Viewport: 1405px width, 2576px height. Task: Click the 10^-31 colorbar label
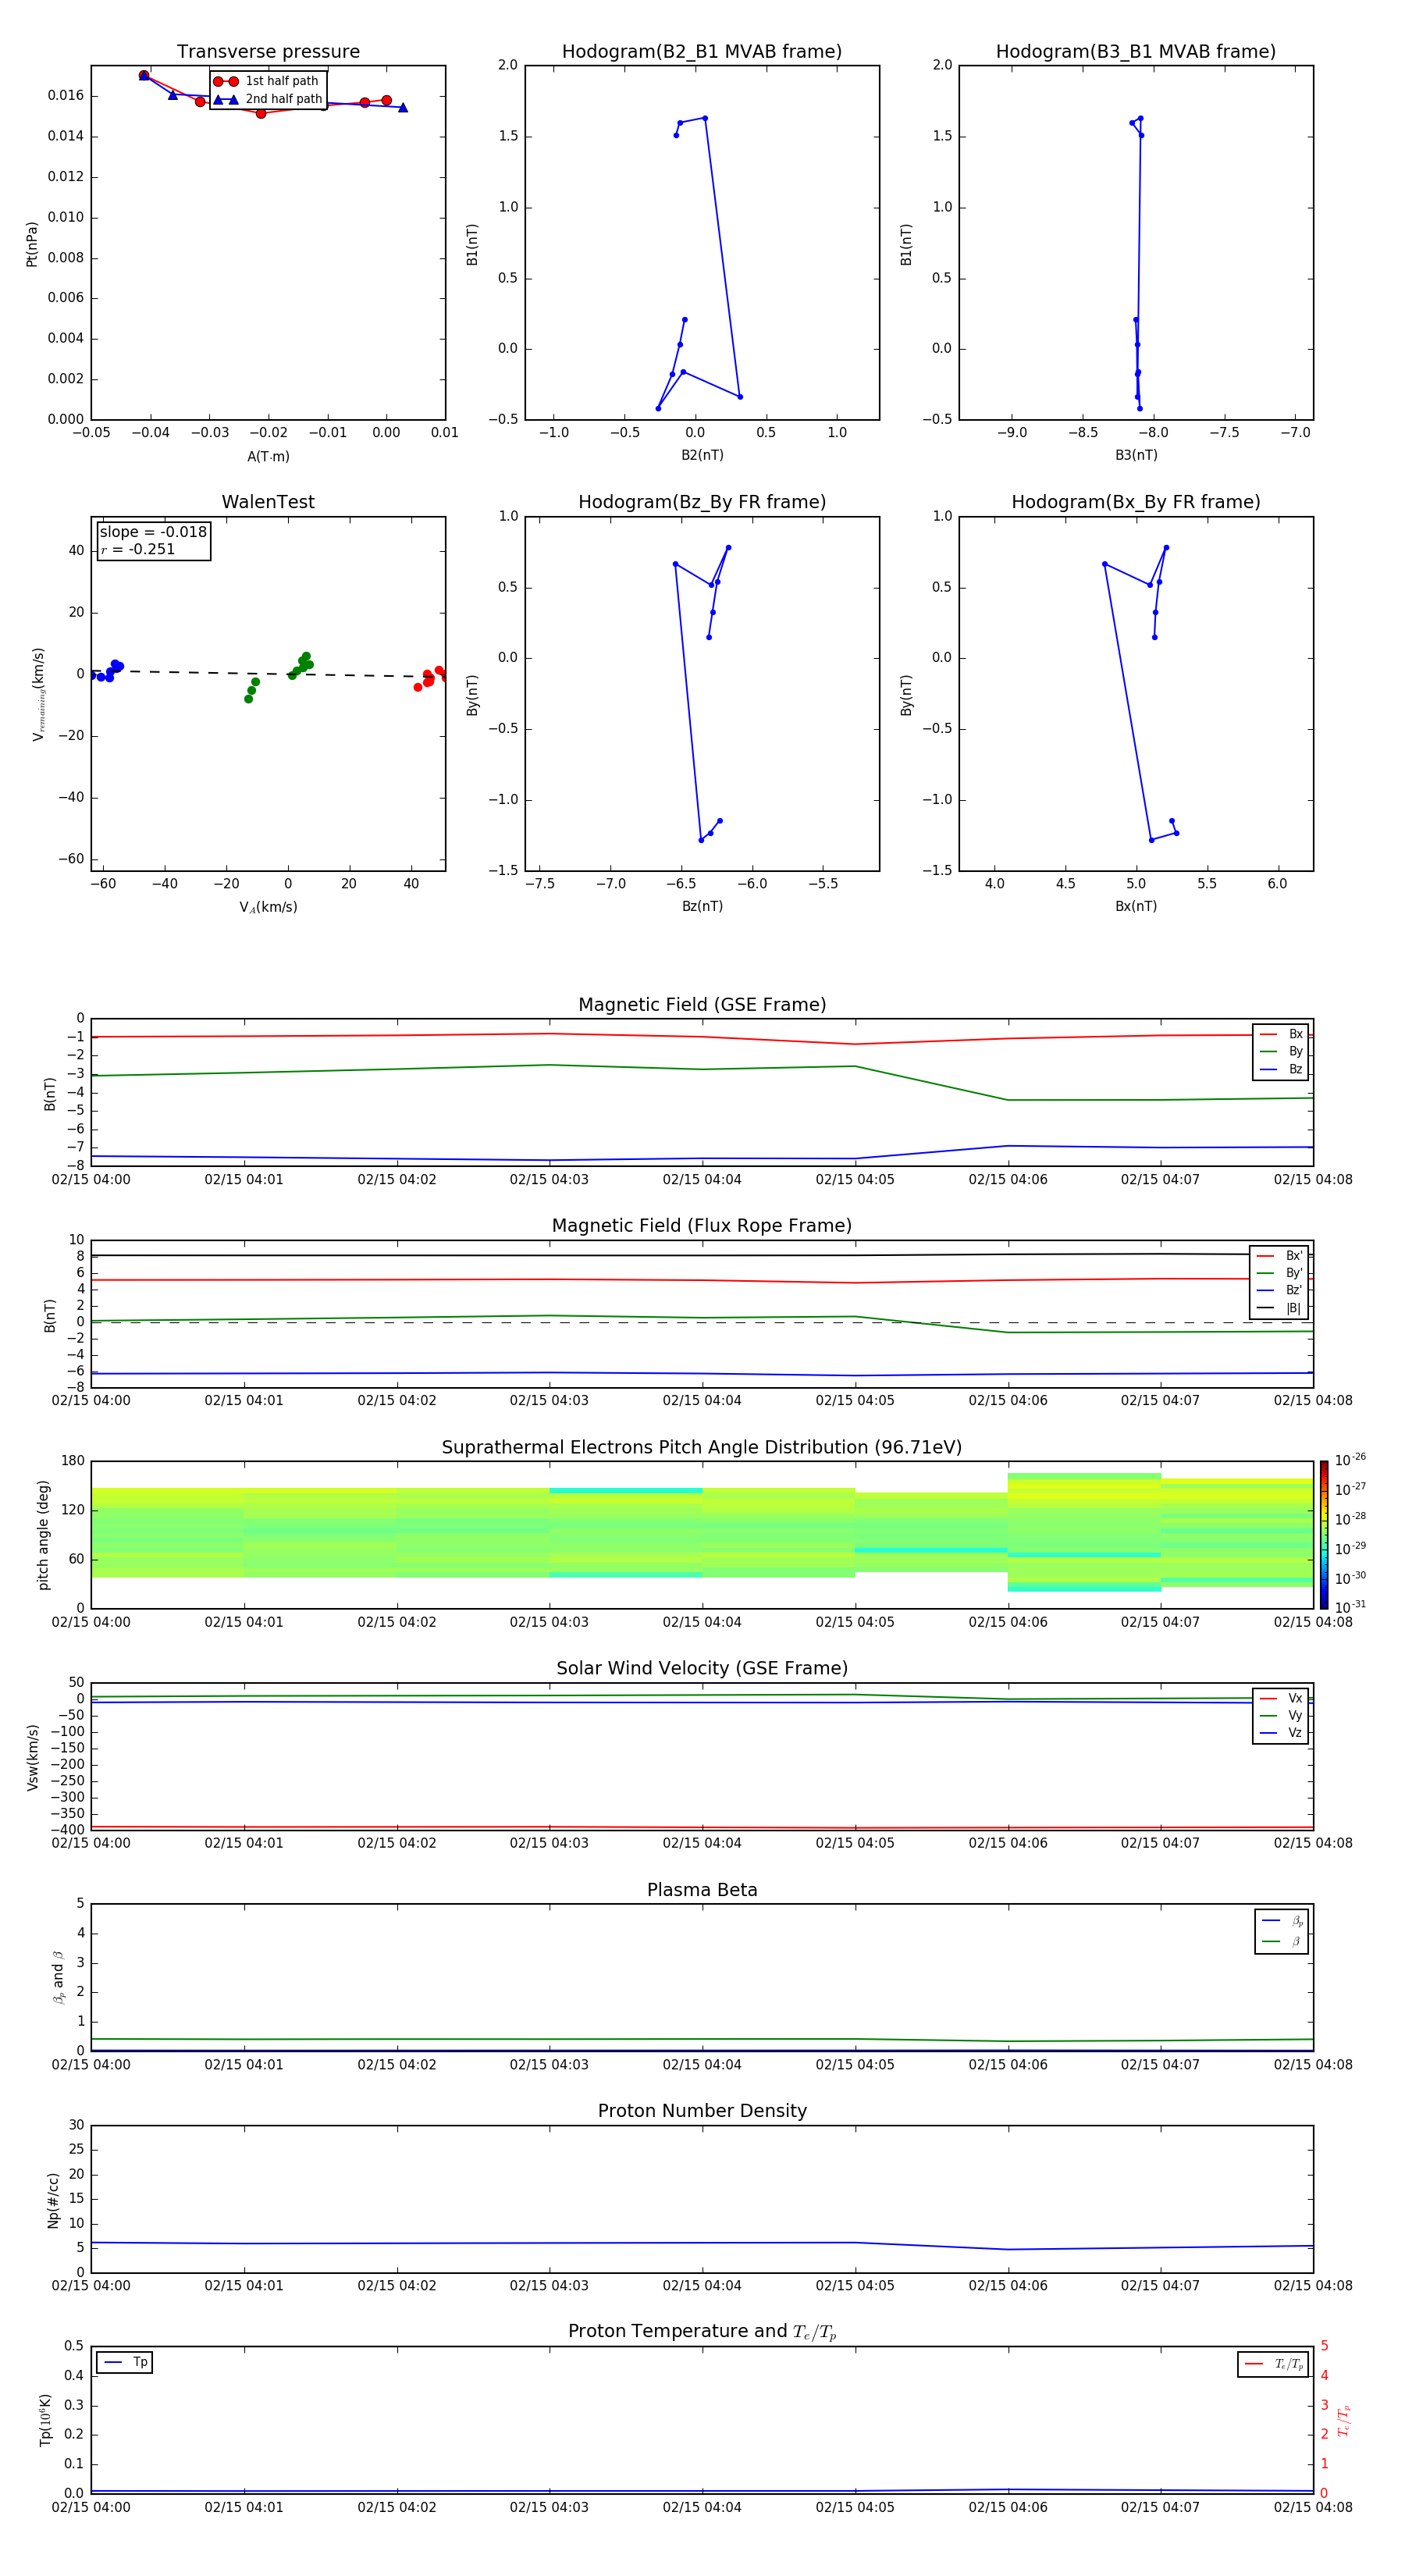point(1350,1607)
